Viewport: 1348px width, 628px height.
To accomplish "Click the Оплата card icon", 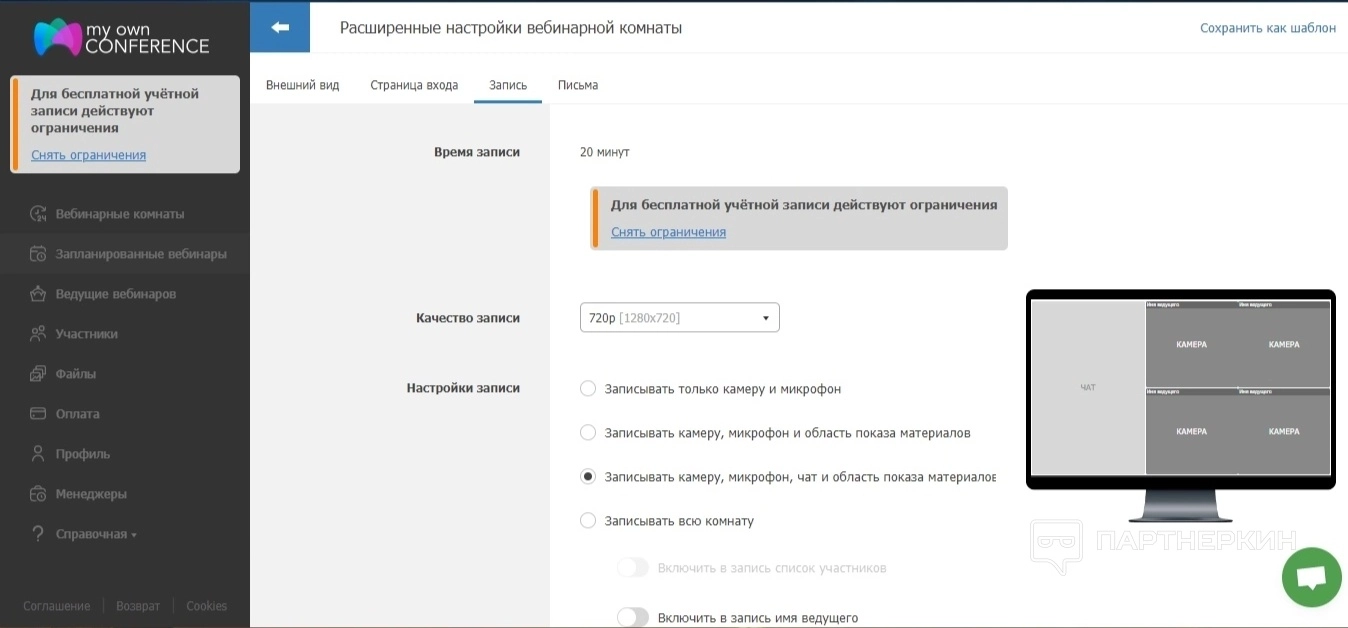I will coord(39,414).
